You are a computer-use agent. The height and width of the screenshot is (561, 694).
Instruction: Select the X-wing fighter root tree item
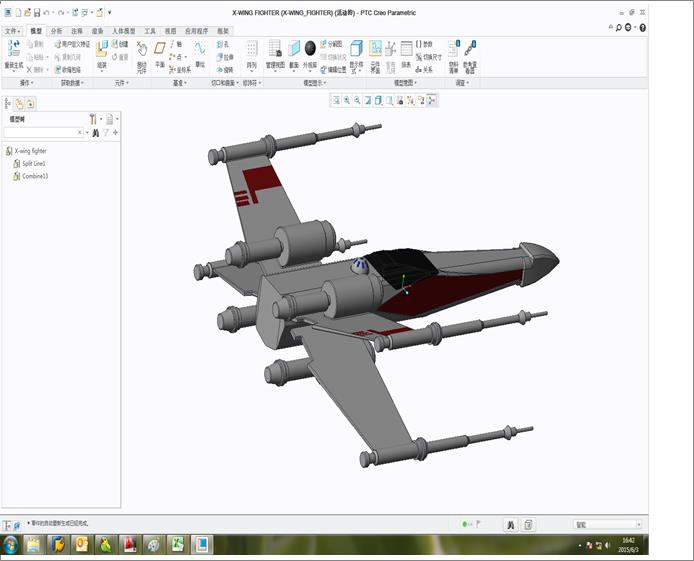tap(26, 151)
